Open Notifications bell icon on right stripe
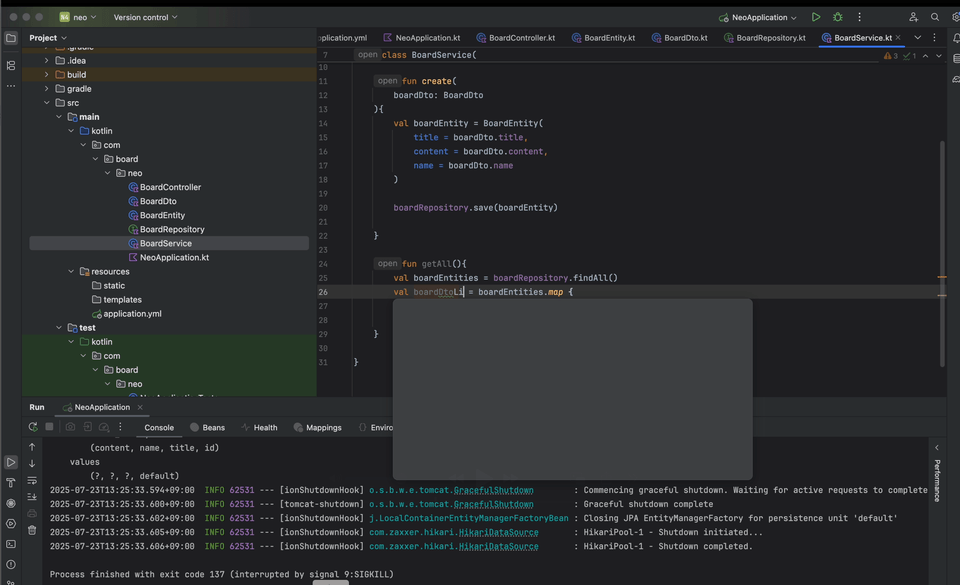 (x=956, y=38)
